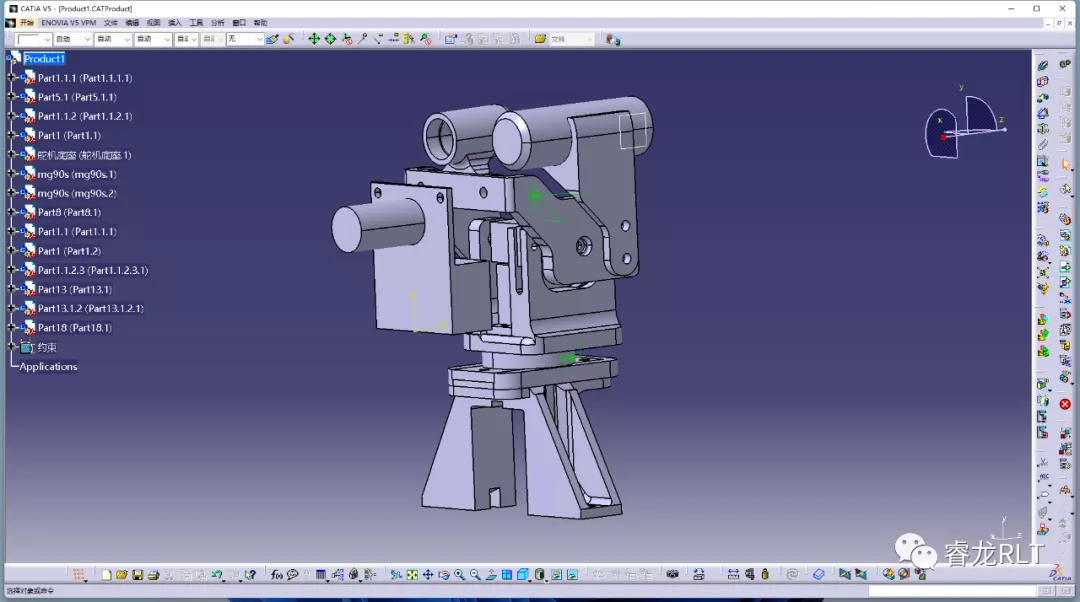
Task: Click the Capture camera icon
Action: [x=672, y=574]
